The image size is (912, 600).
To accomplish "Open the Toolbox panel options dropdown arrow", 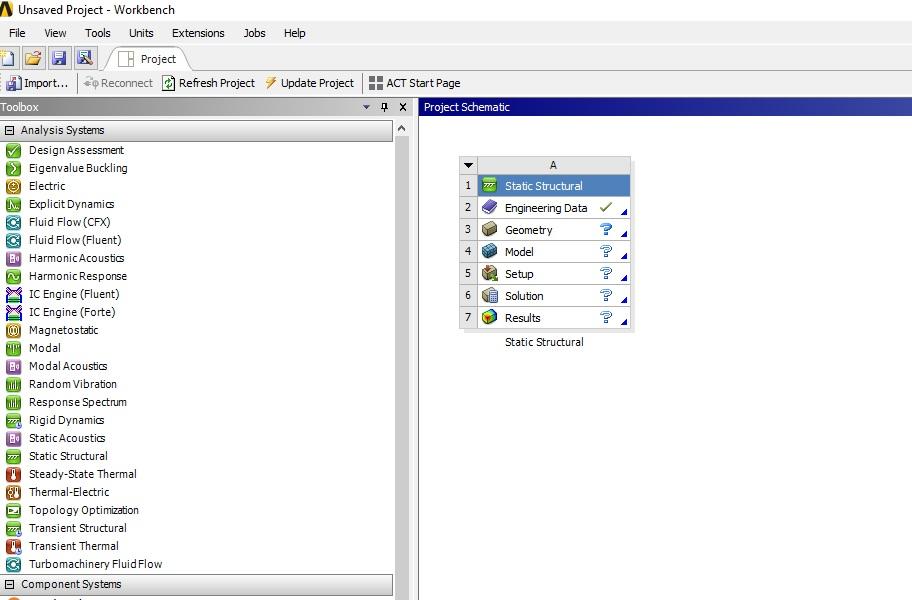I will 366,107.
